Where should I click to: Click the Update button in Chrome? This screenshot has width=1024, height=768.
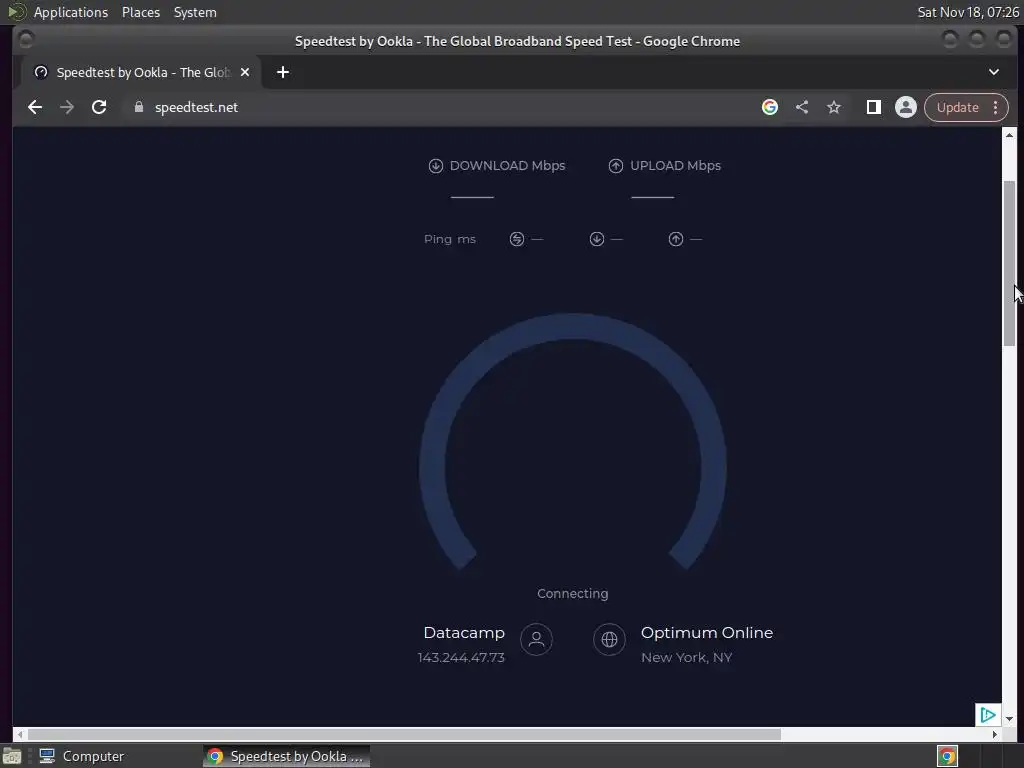957,107
